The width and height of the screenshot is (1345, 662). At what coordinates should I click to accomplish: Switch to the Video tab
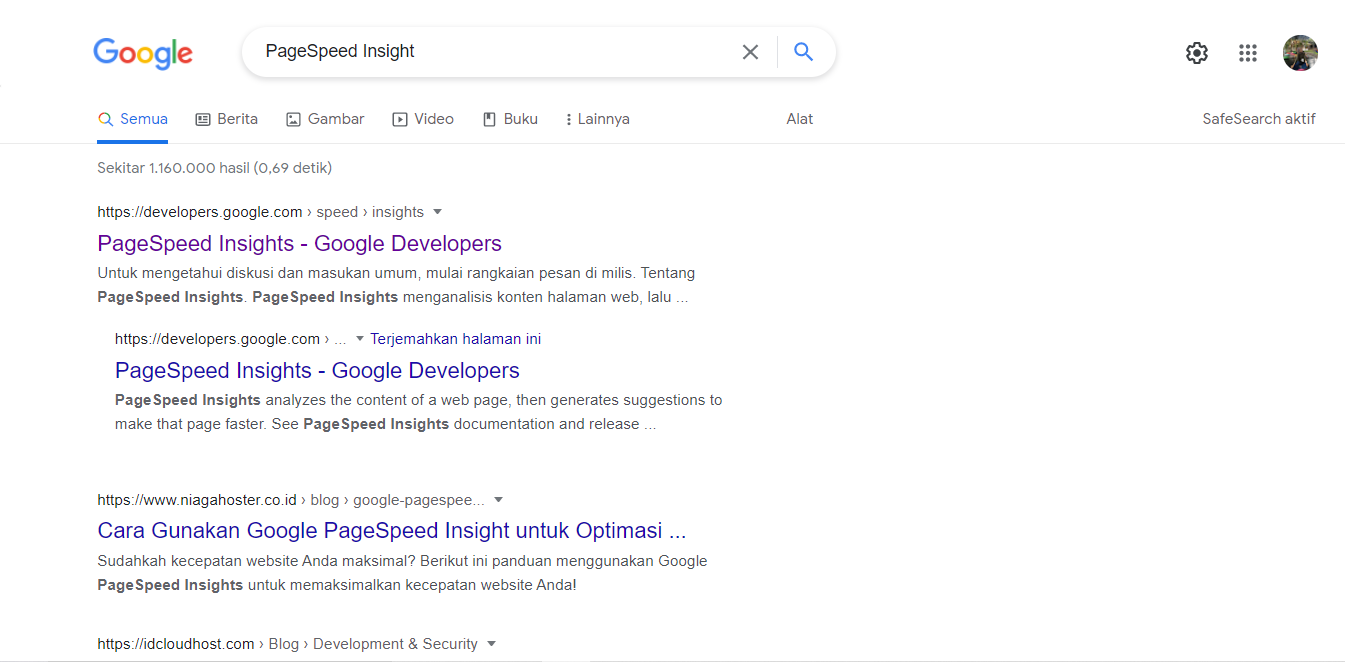coord(423,119)
